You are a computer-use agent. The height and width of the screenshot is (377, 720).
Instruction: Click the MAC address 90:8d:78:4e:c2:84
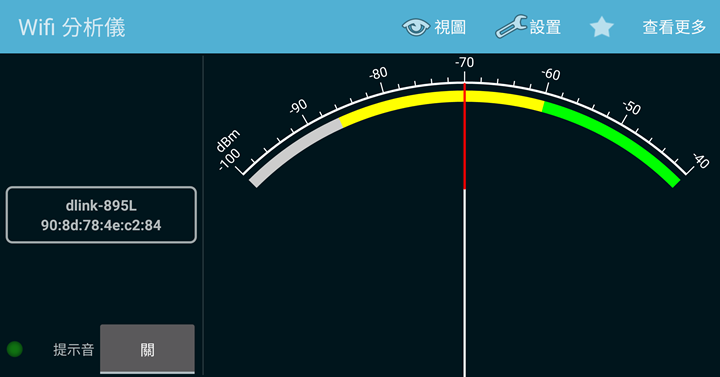click(101, 225)
